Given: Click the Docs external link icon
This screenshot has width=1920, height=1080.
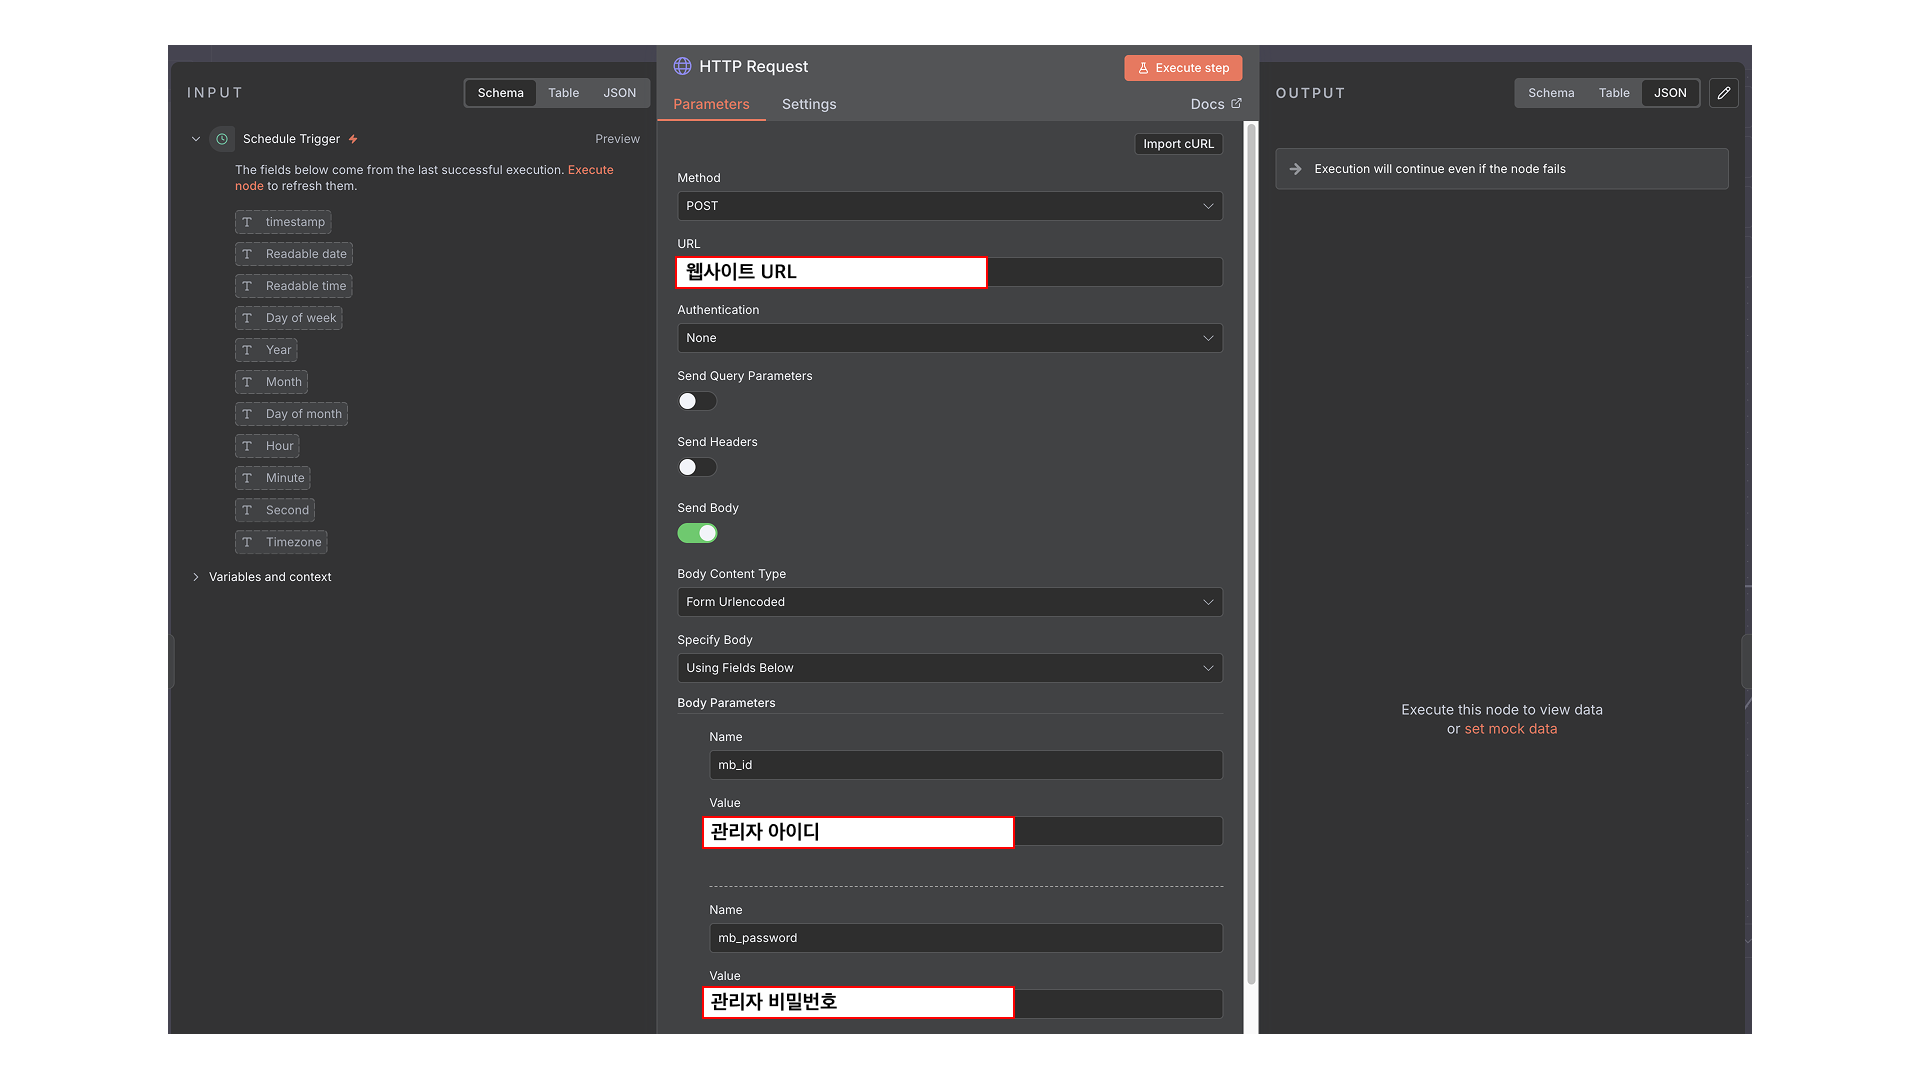Looking at the screenshot, I should pos(1236,103).
